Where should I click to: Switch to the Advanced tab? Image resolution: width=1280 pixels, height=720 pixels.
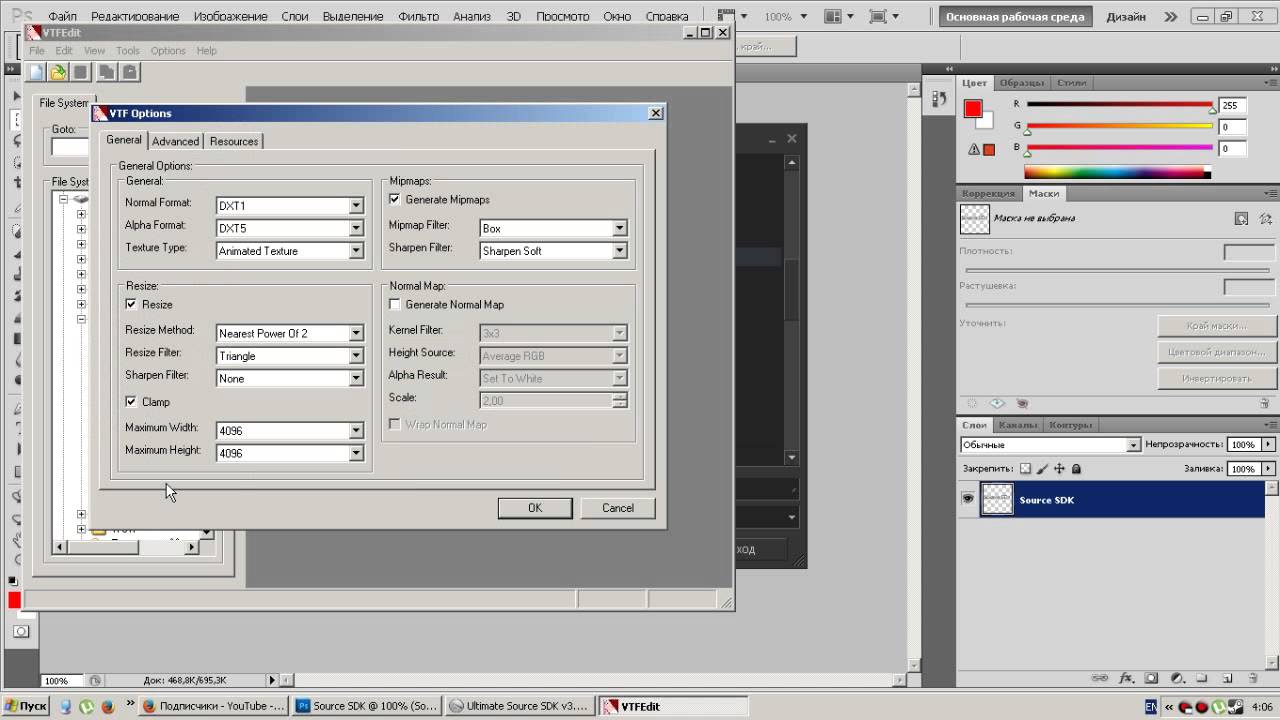click(175, 141)
